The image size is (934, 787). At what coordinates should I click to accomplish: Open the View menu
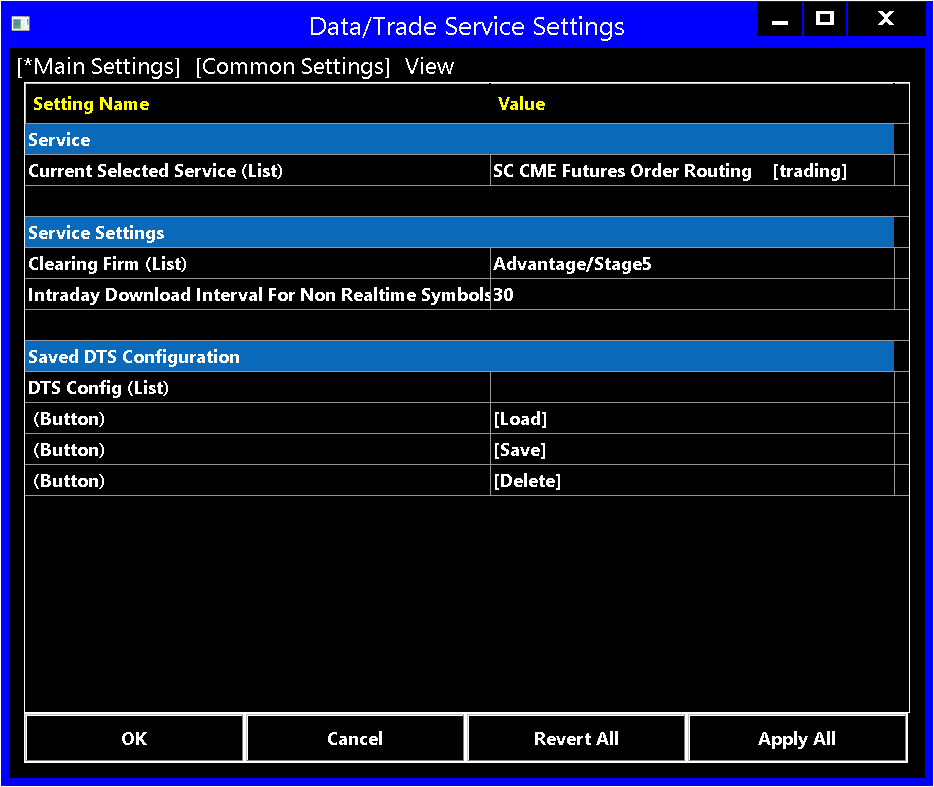429,66
